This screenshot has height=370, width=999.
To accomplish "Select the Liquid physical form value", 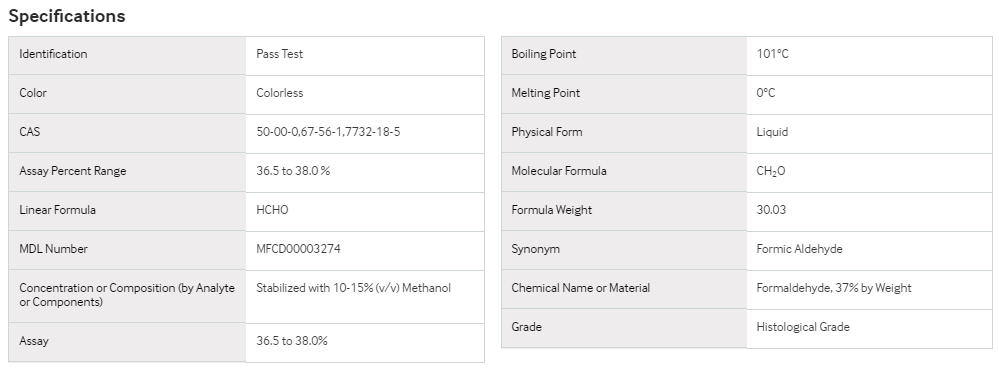I will tap(772, 132).
